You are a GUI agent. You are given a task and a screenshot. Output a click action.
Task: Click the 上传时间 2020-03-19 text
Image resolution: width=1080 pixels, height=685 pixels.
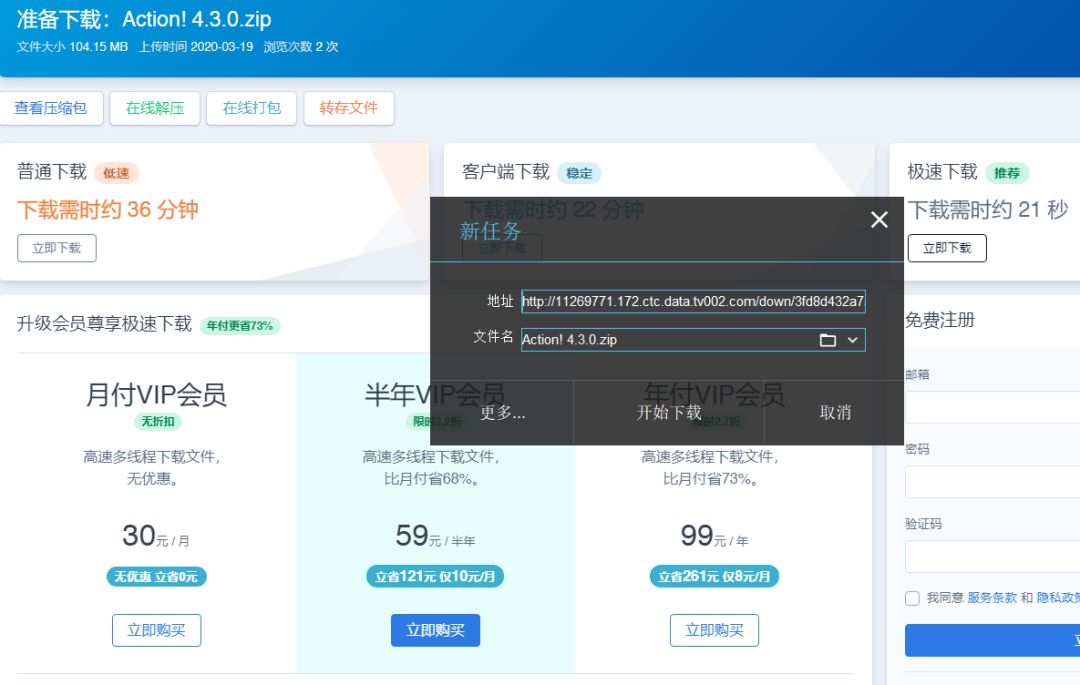tap(196, 47)
